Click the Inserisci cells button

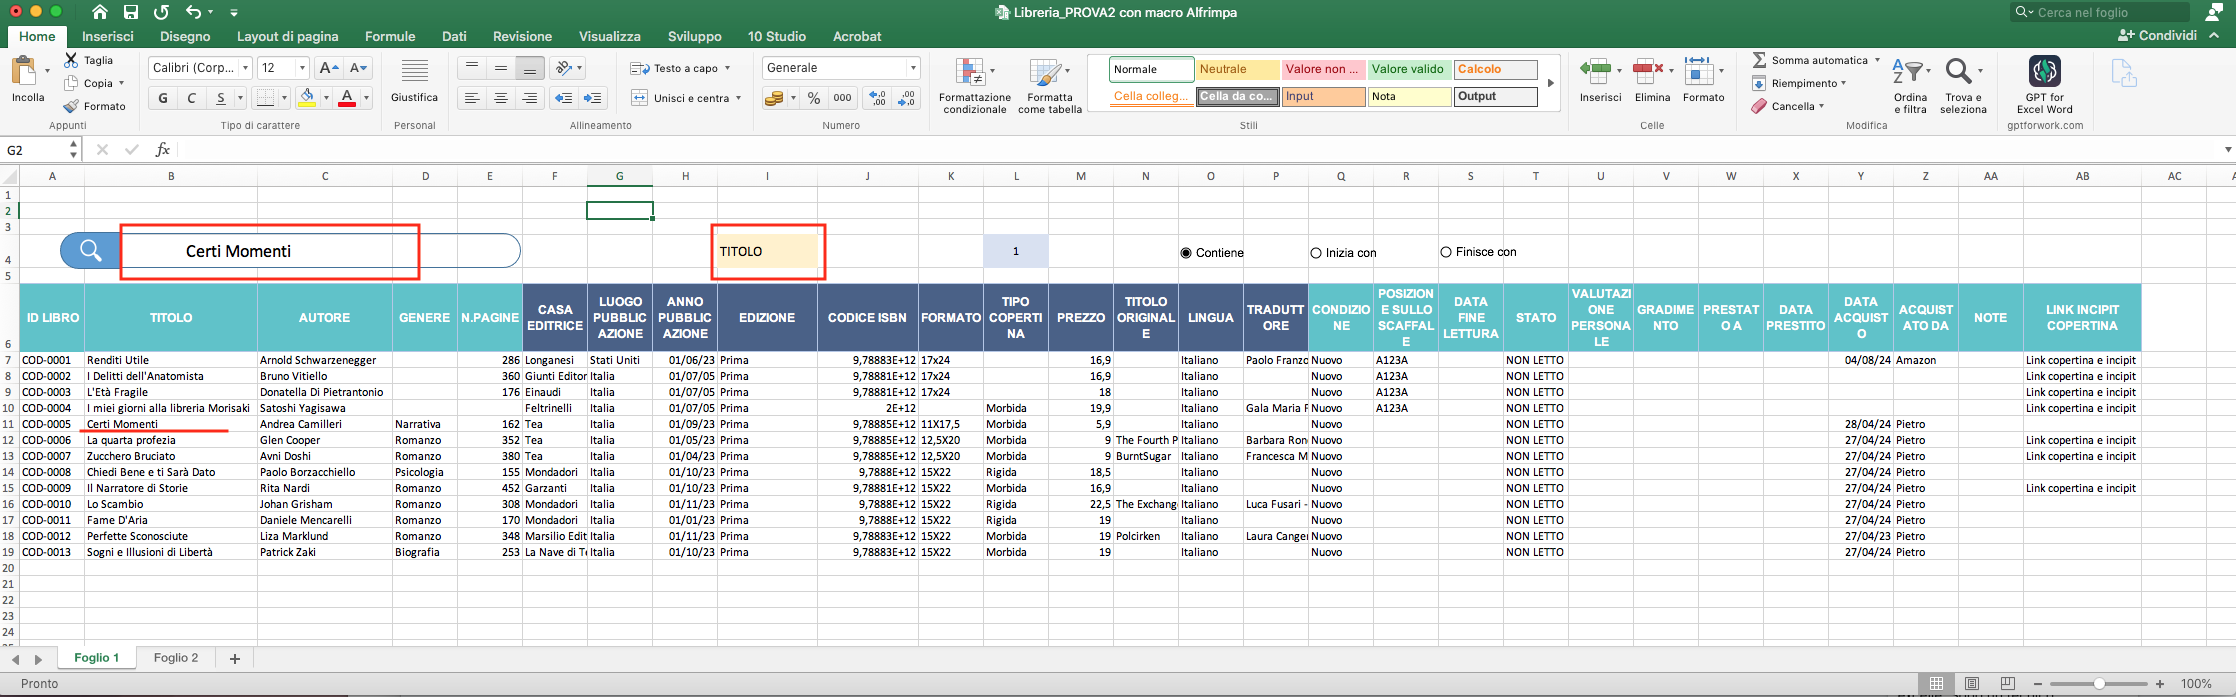(x=1600, y=80)
